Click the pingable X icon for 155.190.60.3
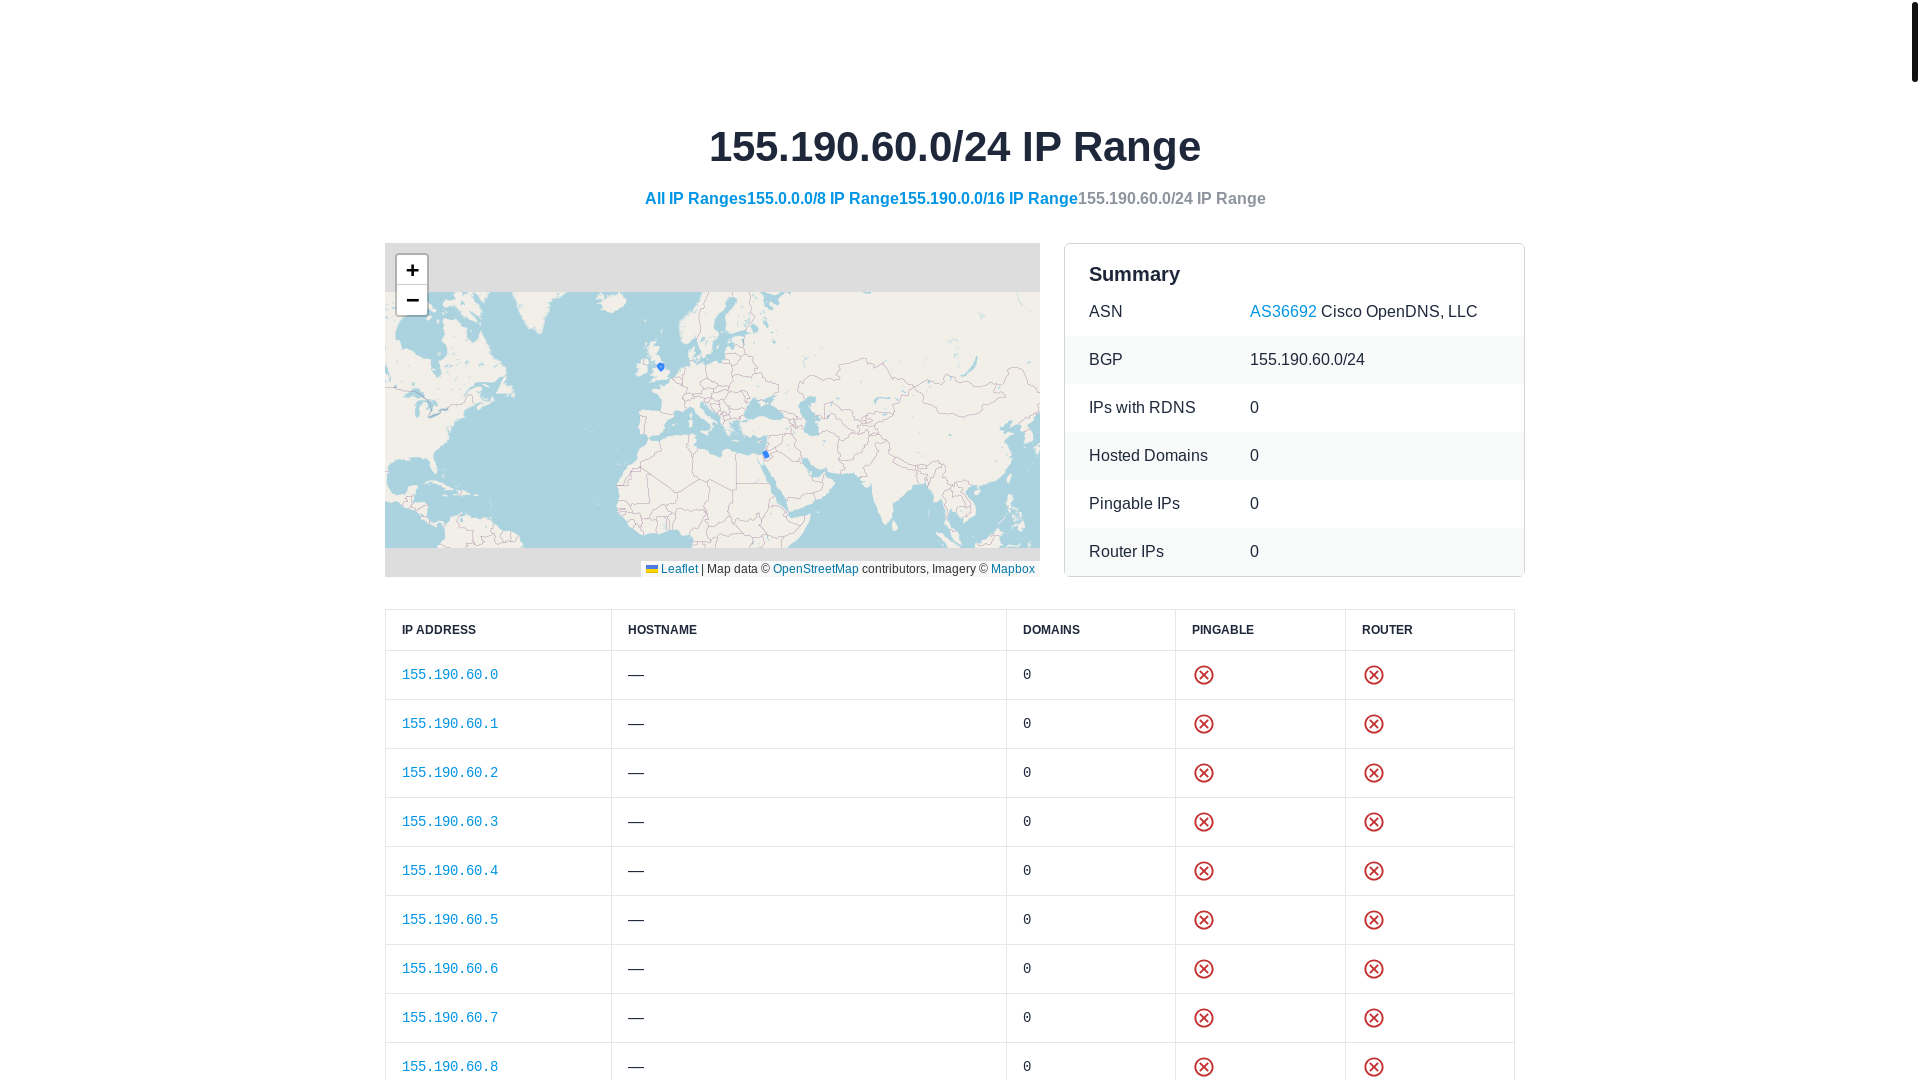This screenshot has height=1080, width=1920. click(1204, 822)
